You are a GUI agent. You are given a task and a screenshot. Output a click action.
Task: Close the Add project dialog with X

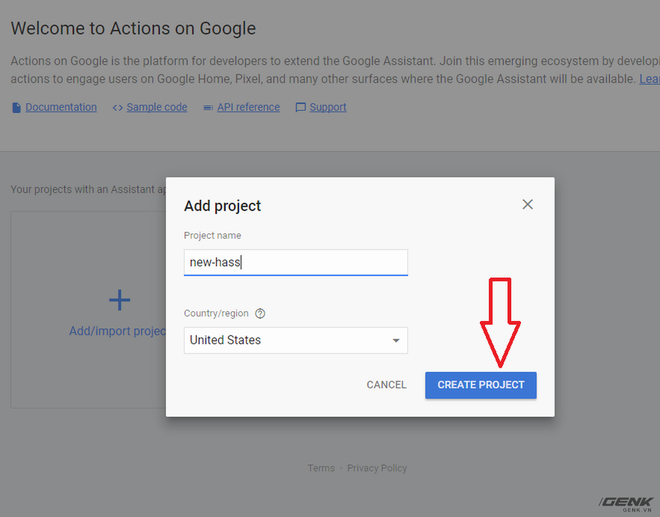point(527,205)
